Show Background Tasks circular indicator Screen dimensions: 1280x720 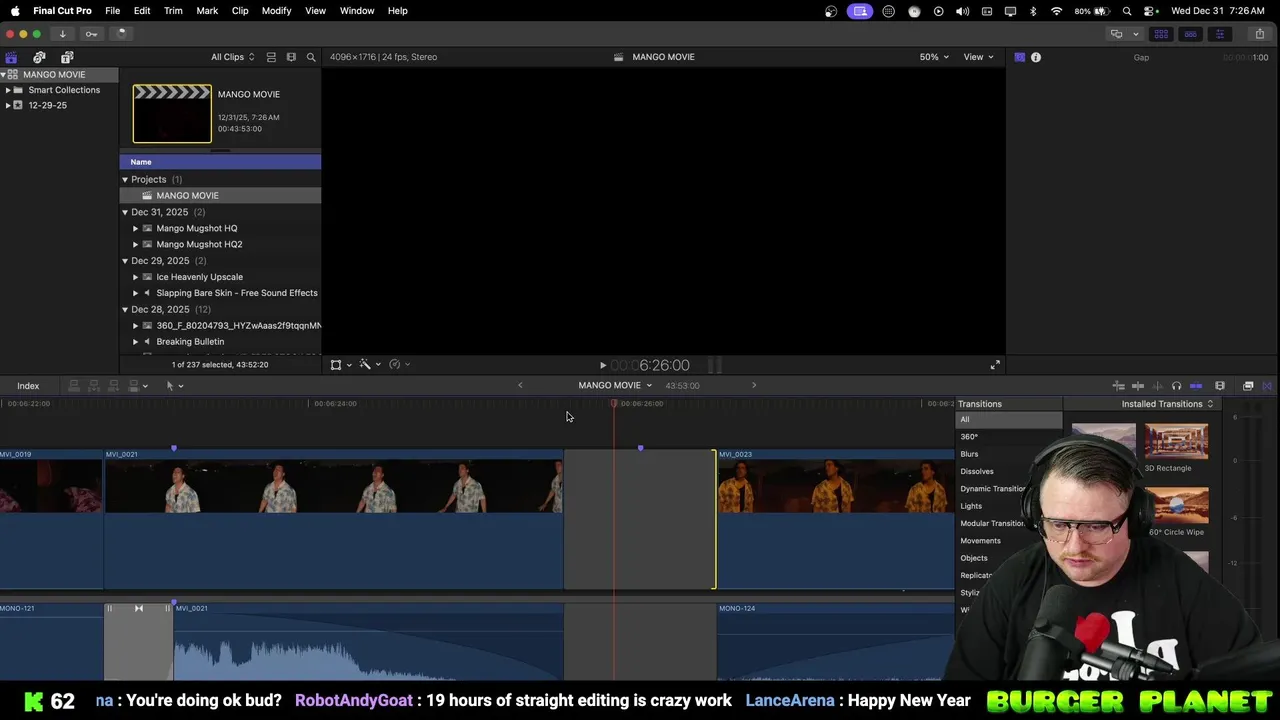(x=121, y=34)
